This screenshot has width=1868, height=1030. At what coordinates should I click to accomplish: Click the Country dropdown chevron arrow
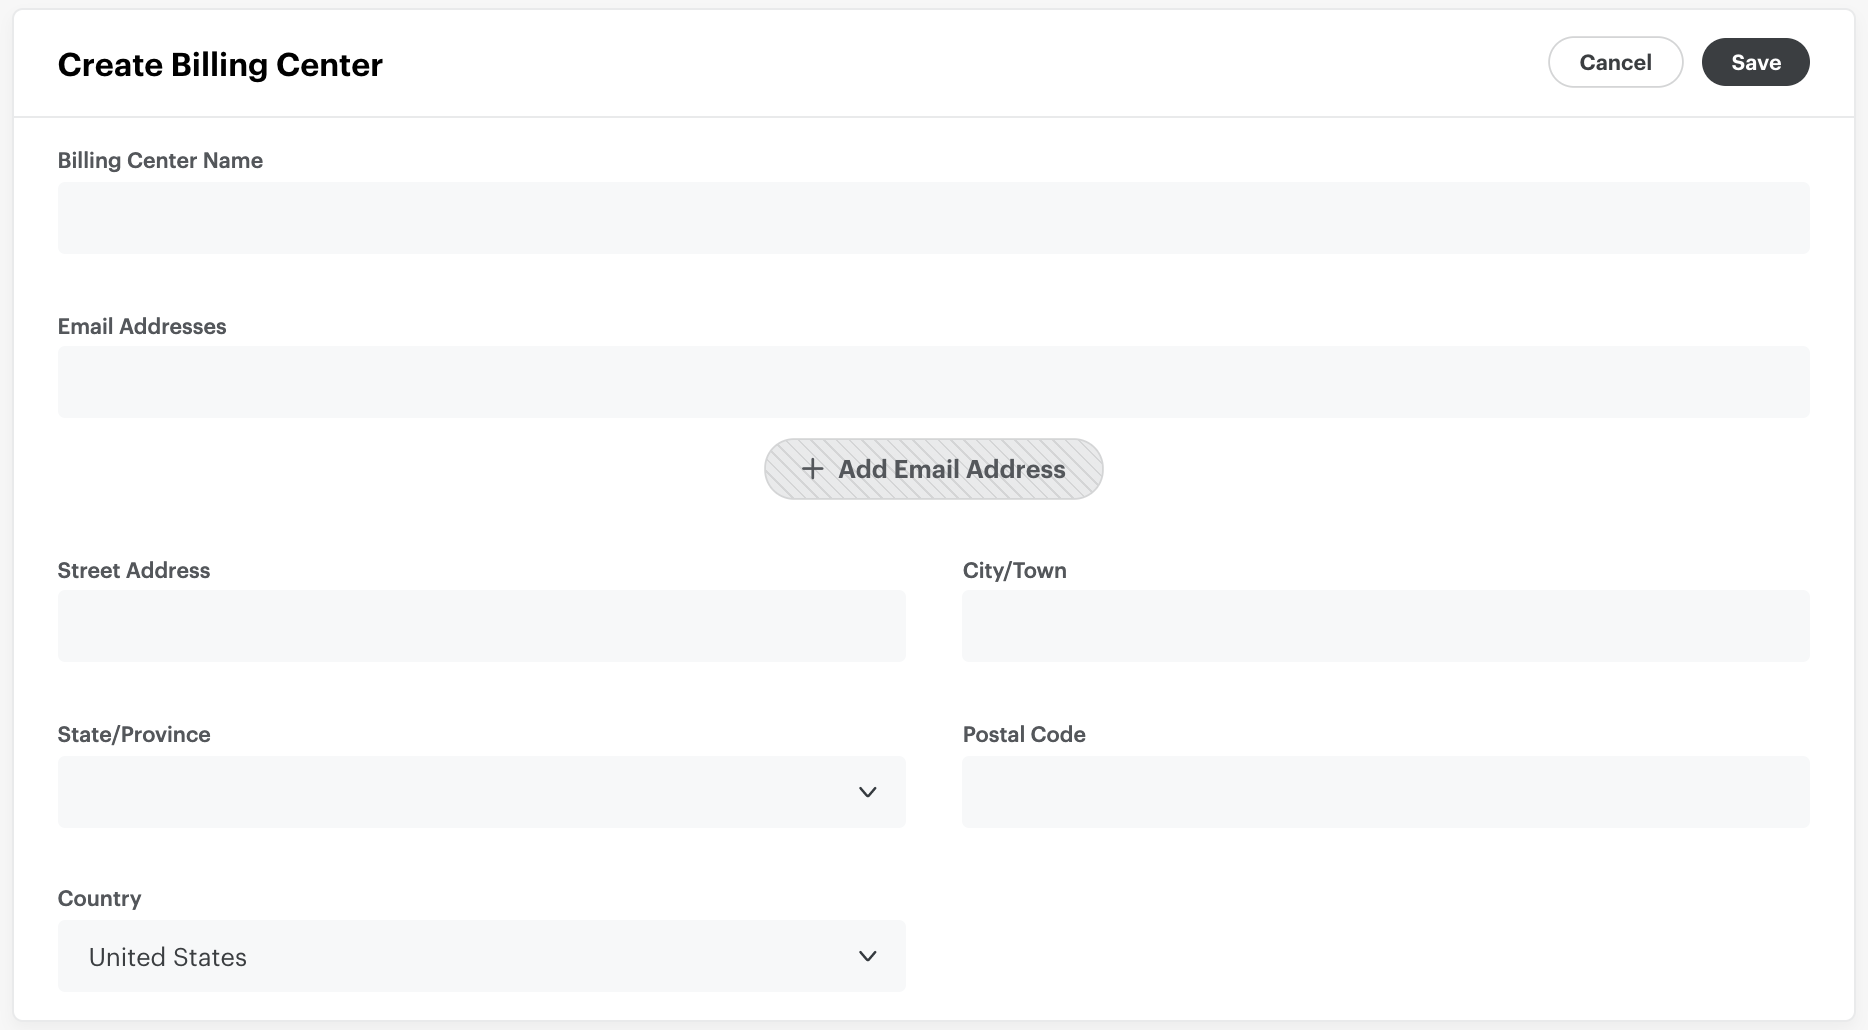coord(867,956)
